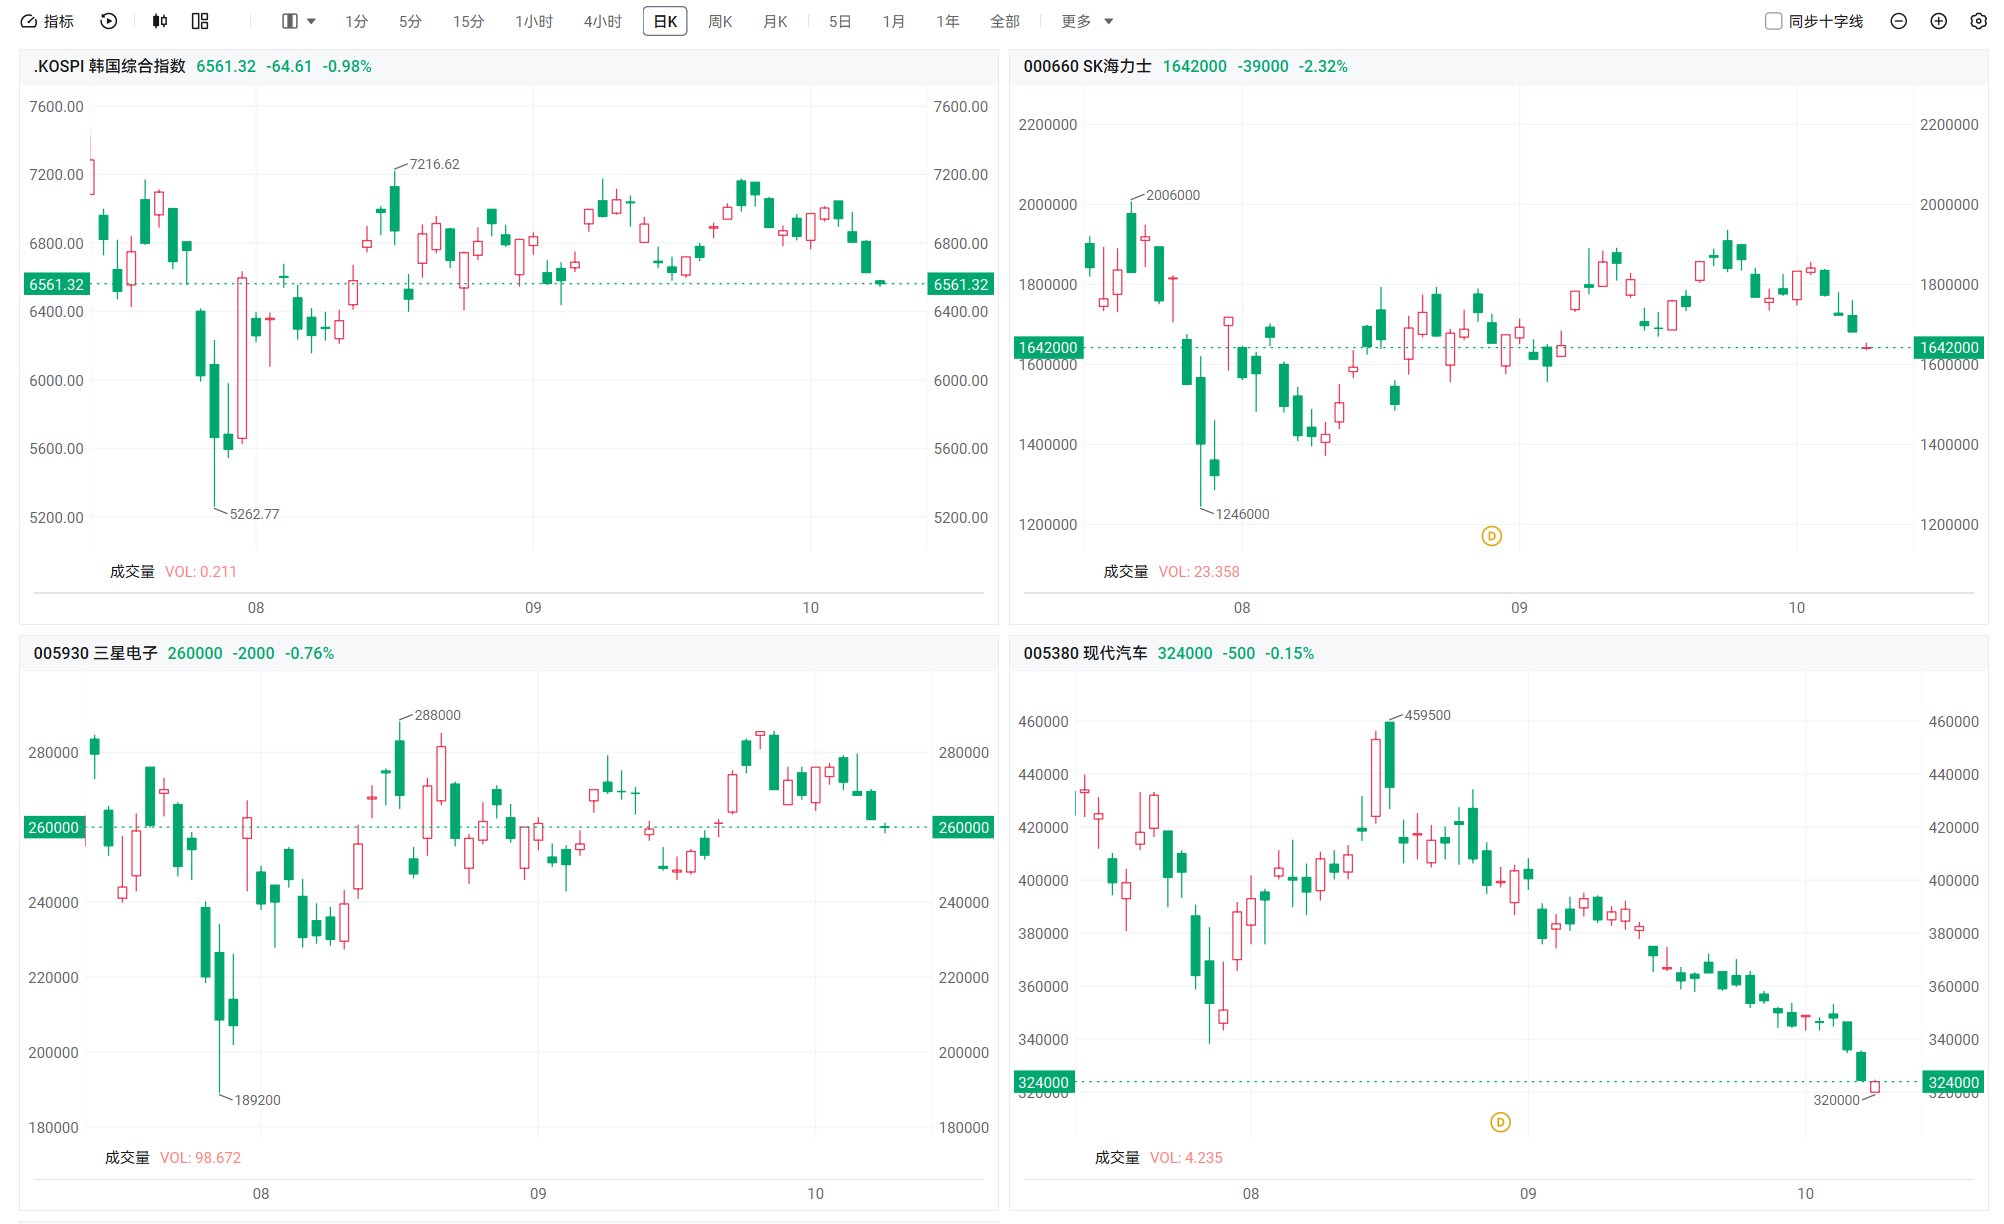This screenshot has width=2004, height=1224.
Task: Click the 005380 现代汽车 chart title
Action: click(1085, 653)
